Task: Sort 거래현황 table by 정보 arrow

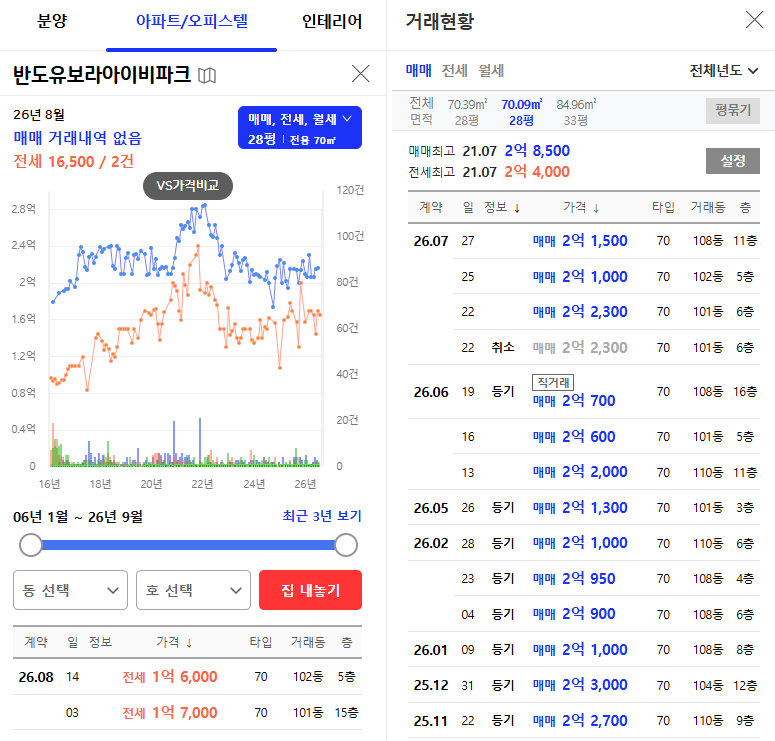Action: [x=517, y=208]
